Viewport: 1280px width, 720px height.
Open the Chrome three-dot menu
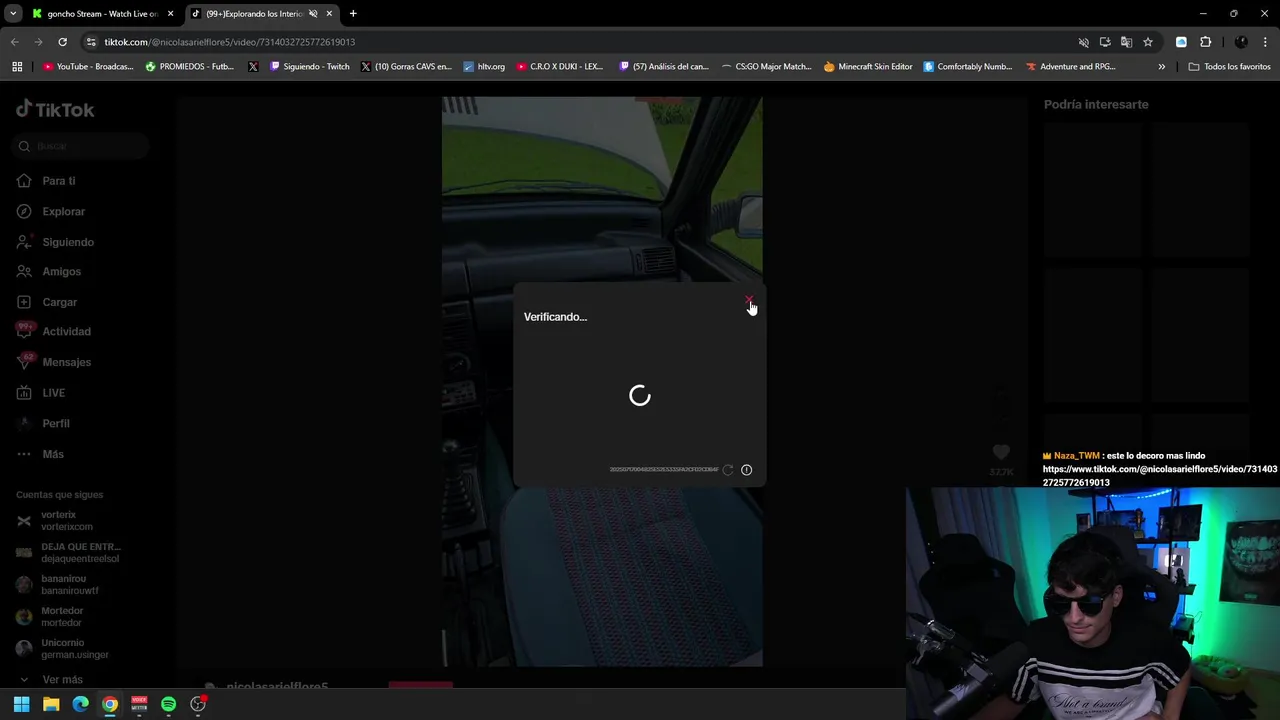tap(1266, 42)
